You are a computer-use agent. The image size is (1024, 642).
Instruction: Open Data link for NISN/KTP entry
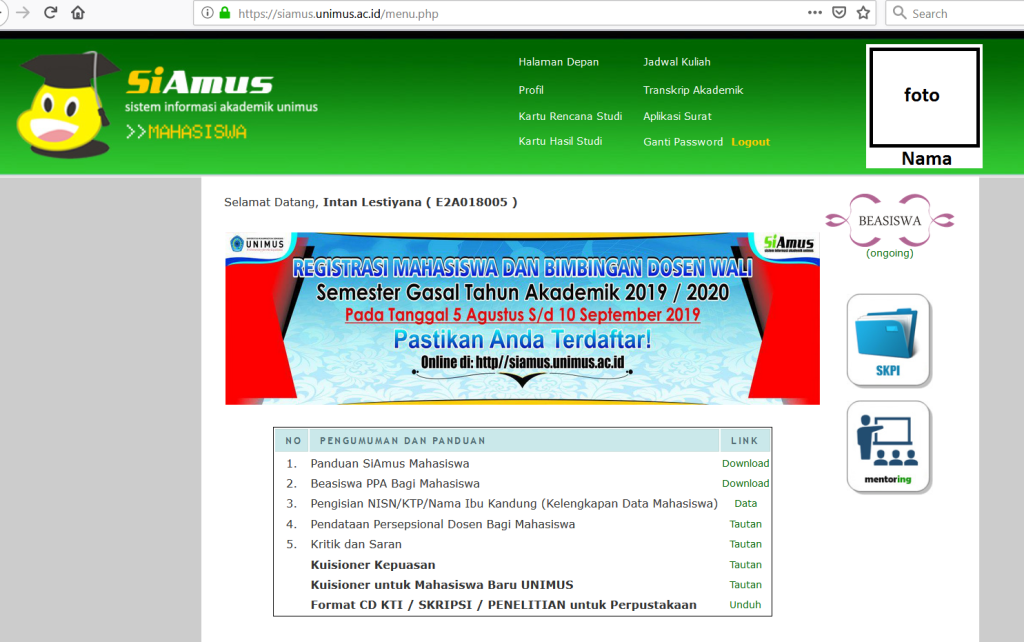(745, 504)
